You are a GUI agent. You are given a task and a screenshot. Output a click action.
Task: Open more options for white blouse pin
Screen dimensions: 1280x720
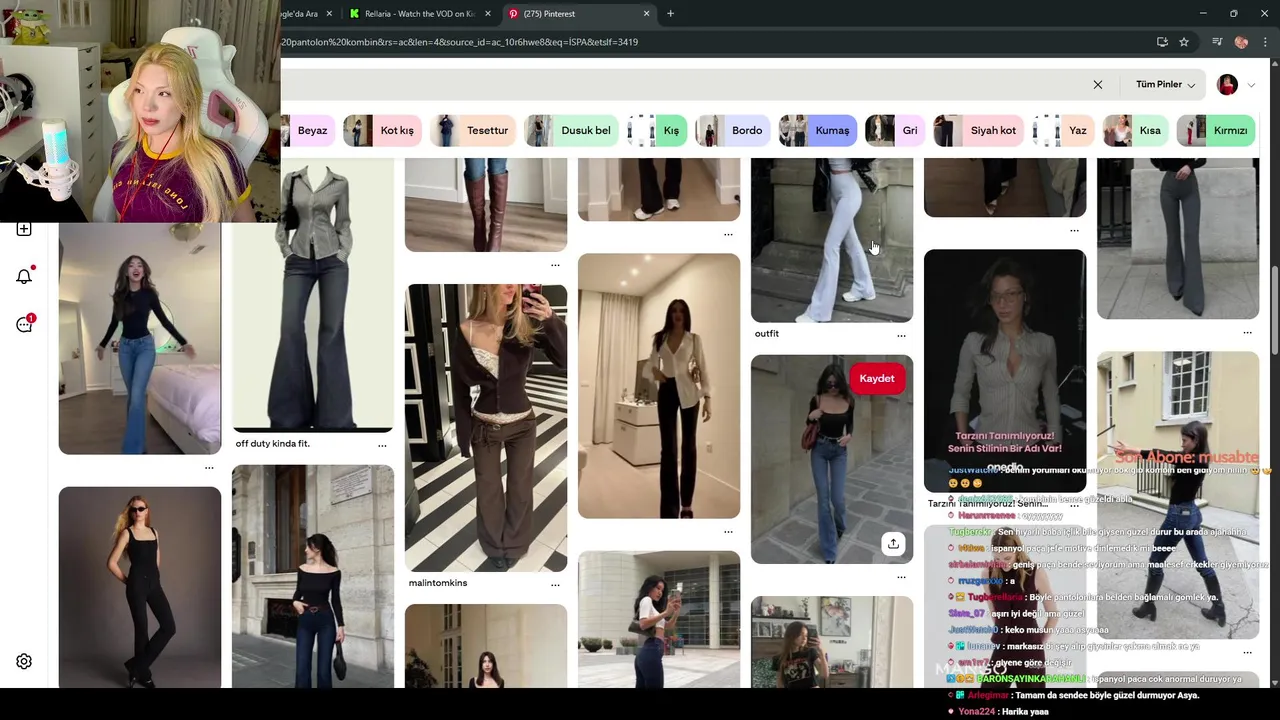[728, 532]
